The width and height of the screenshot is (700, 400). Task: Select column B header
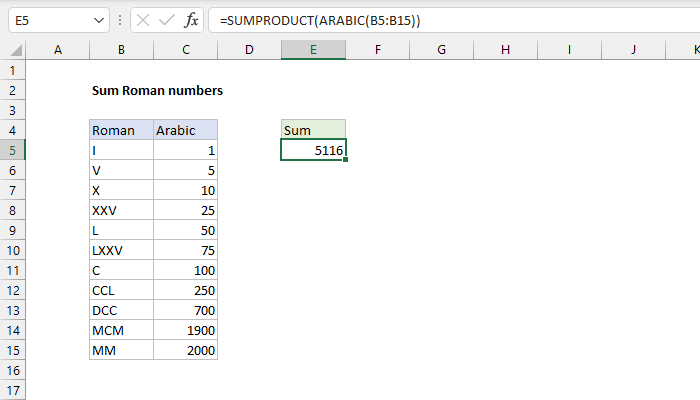coord(121,50)
